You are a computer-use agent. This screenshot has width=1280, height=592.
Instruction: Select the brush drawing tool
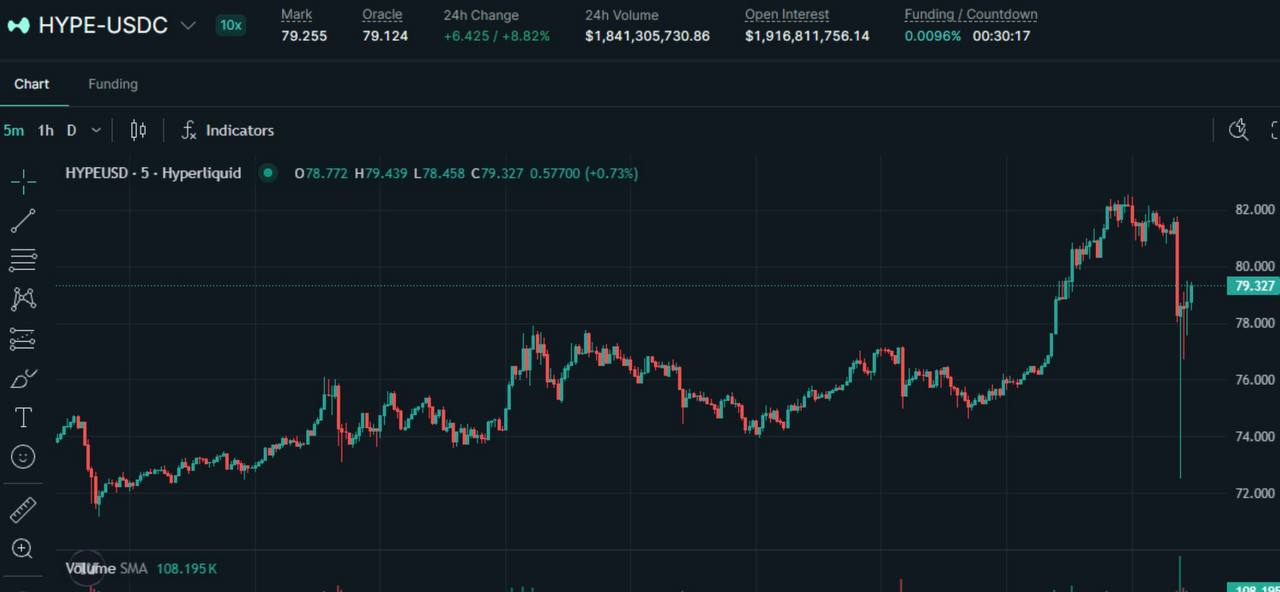coord(23,378)
